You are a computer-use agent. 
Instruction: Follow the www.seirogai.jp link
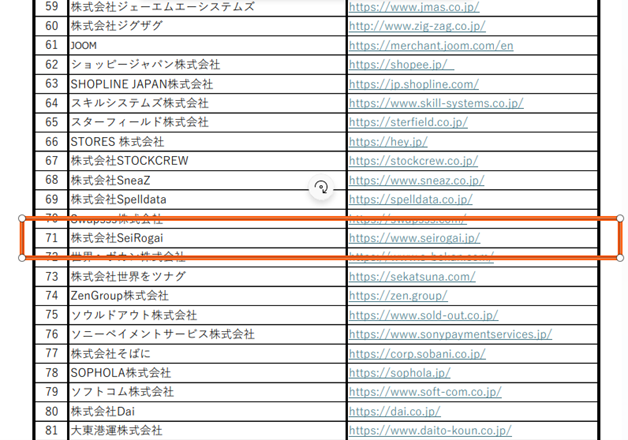[x=414, y=238]
